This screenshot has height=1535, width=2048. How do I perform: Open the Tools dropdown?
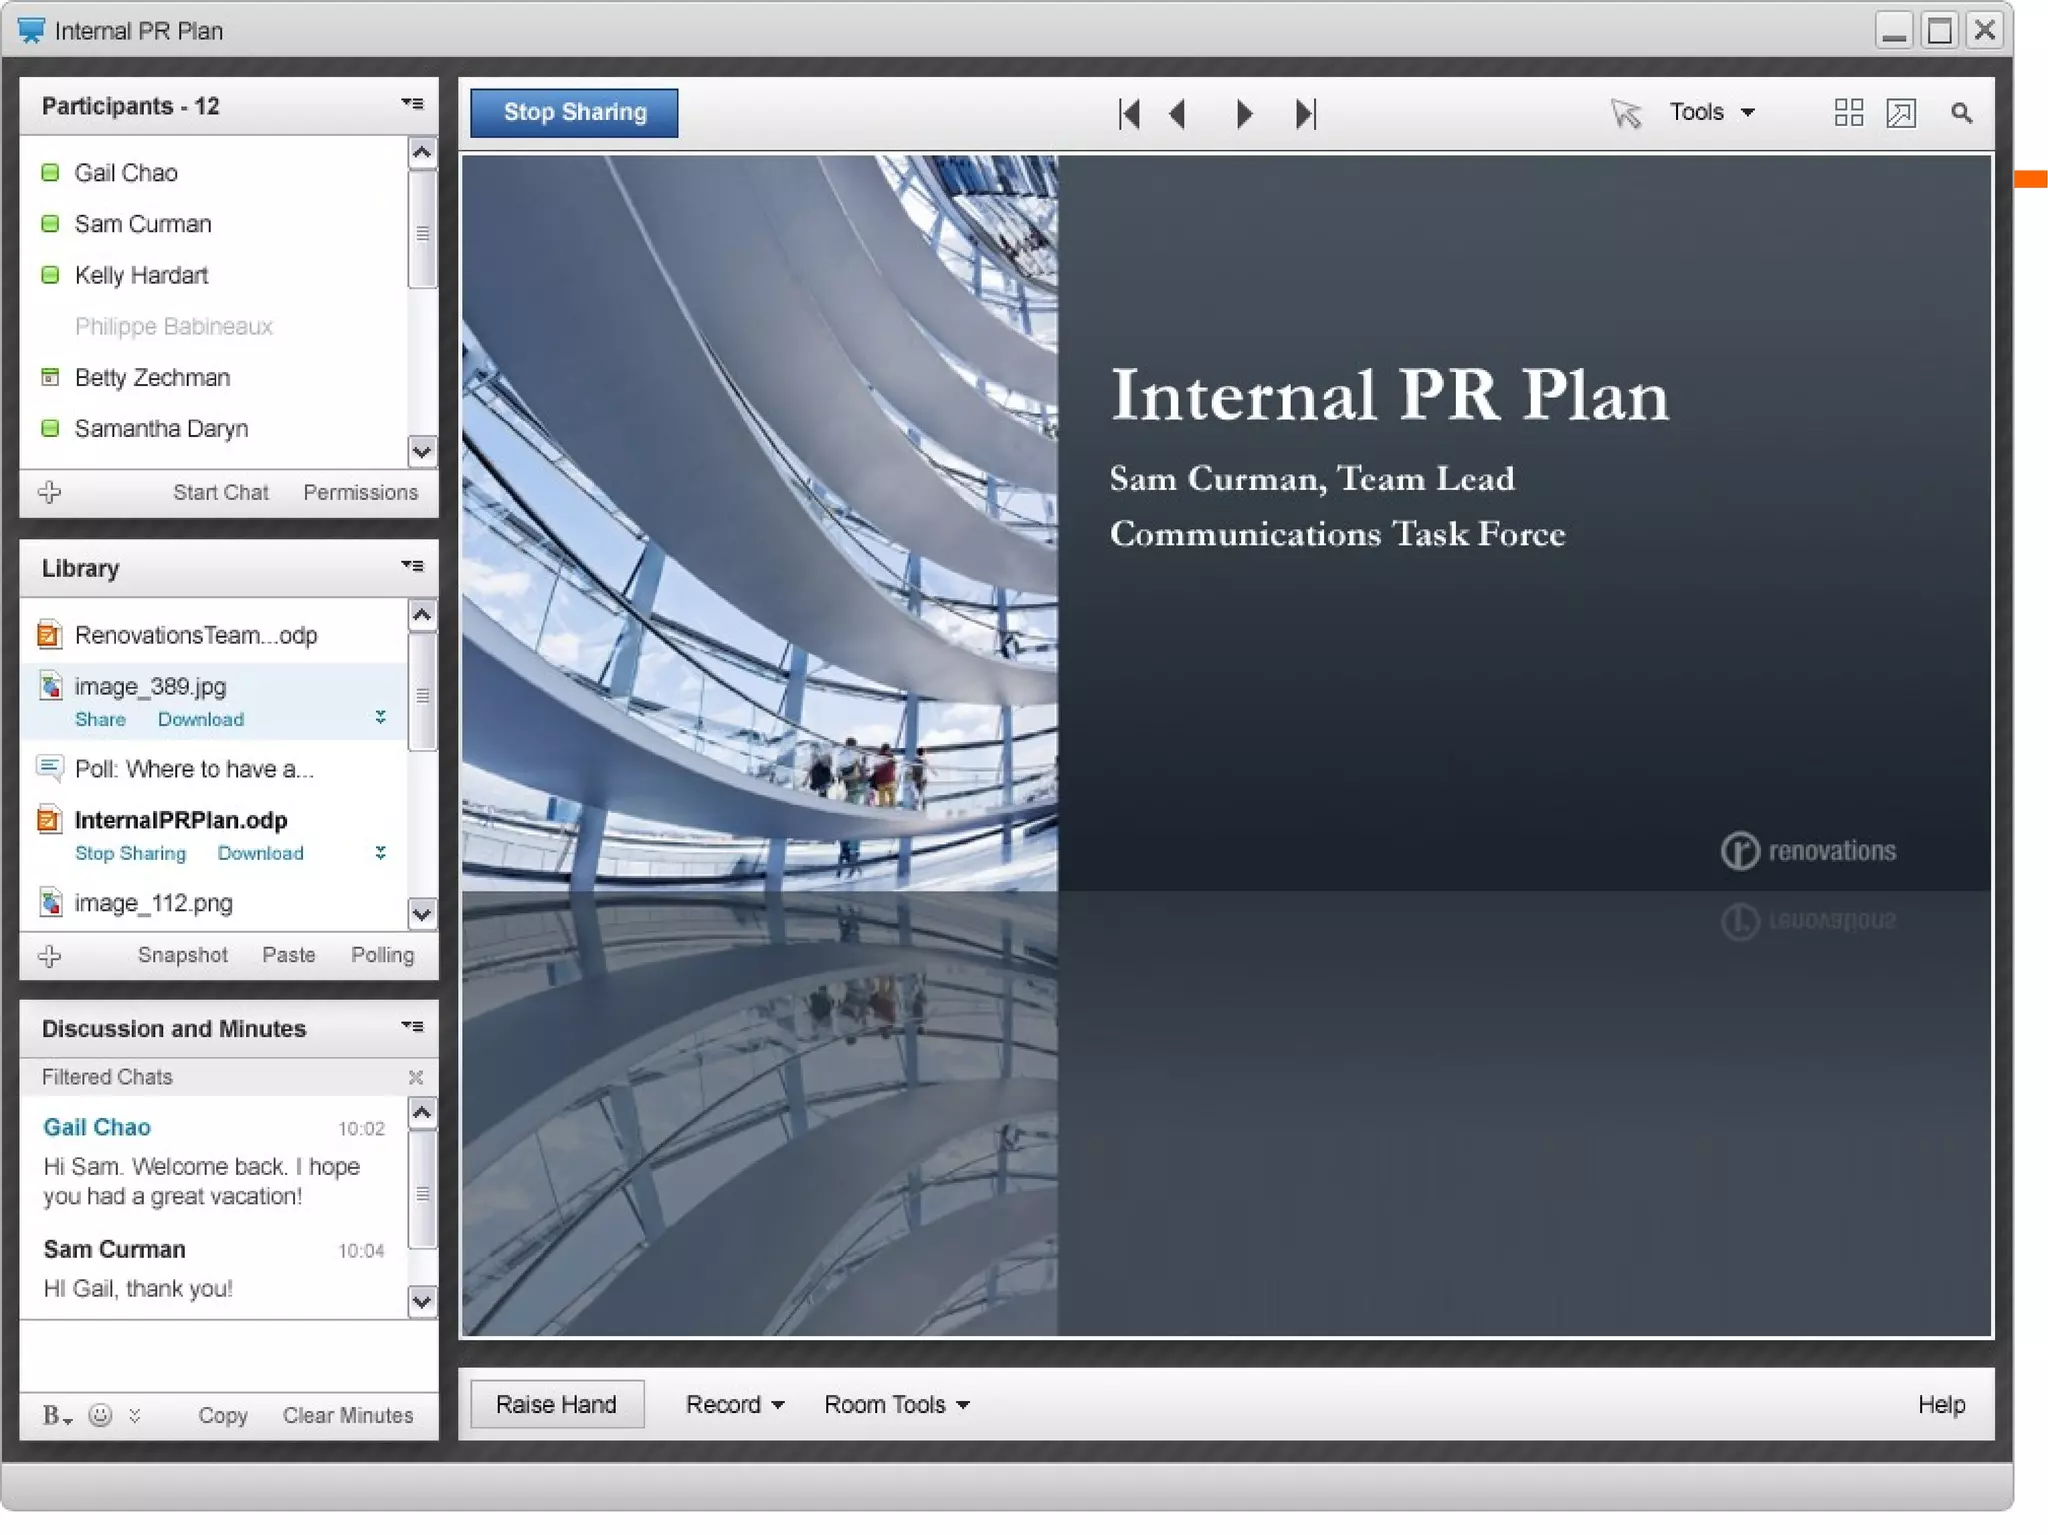(1711, 112)
